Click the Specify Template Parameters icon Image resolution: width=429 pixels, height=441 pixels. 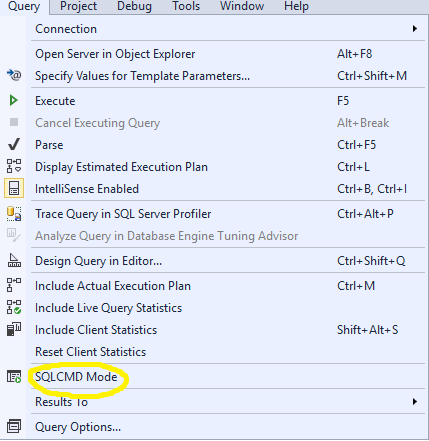pyautogui.click(x=14, y=75)
